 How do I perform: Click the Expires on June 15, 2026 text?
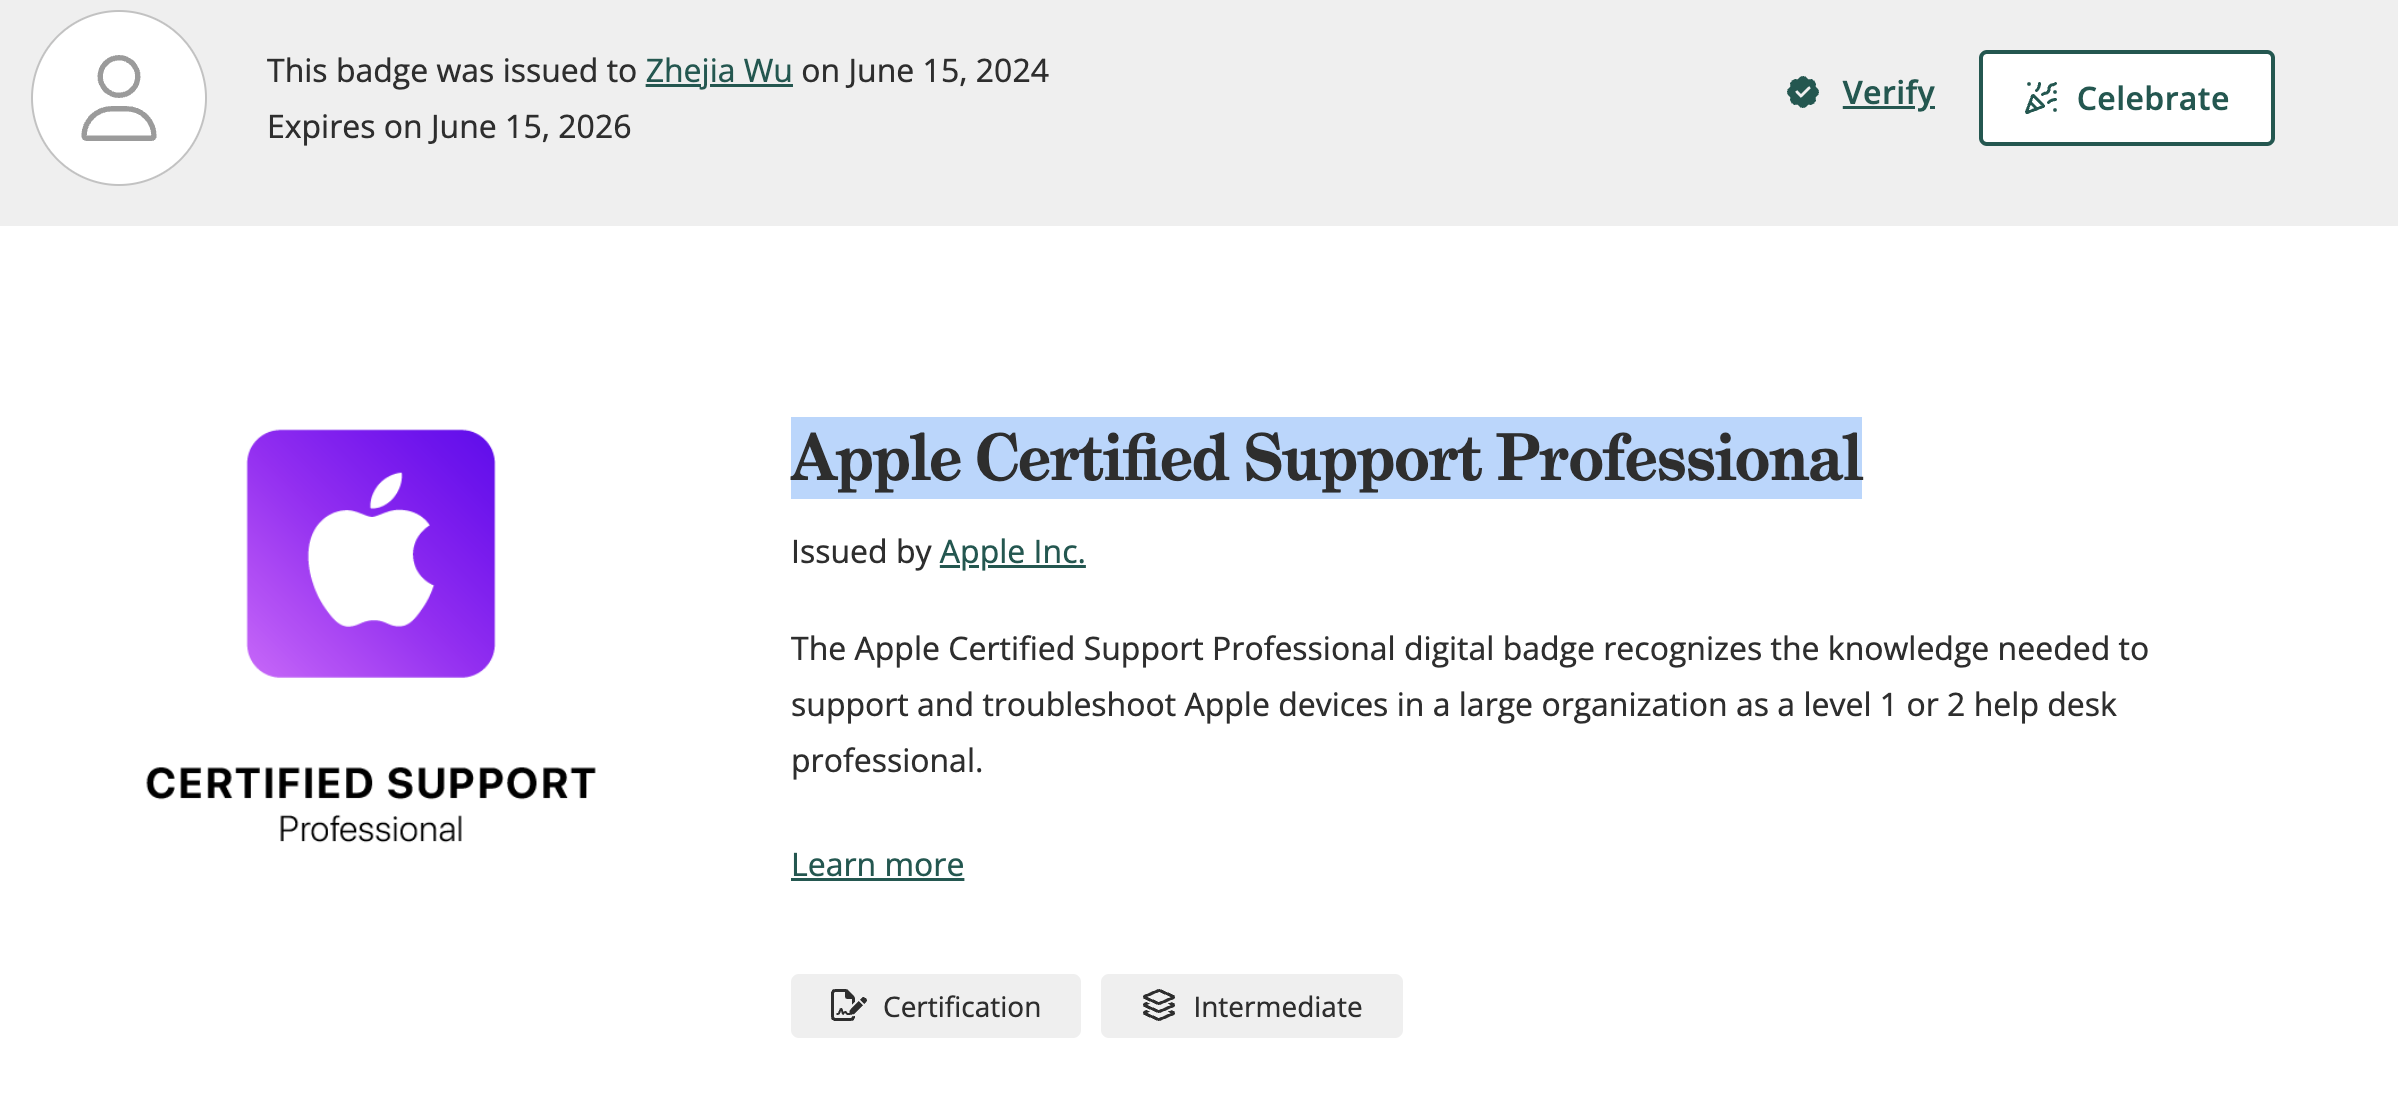tap(449, 127)
